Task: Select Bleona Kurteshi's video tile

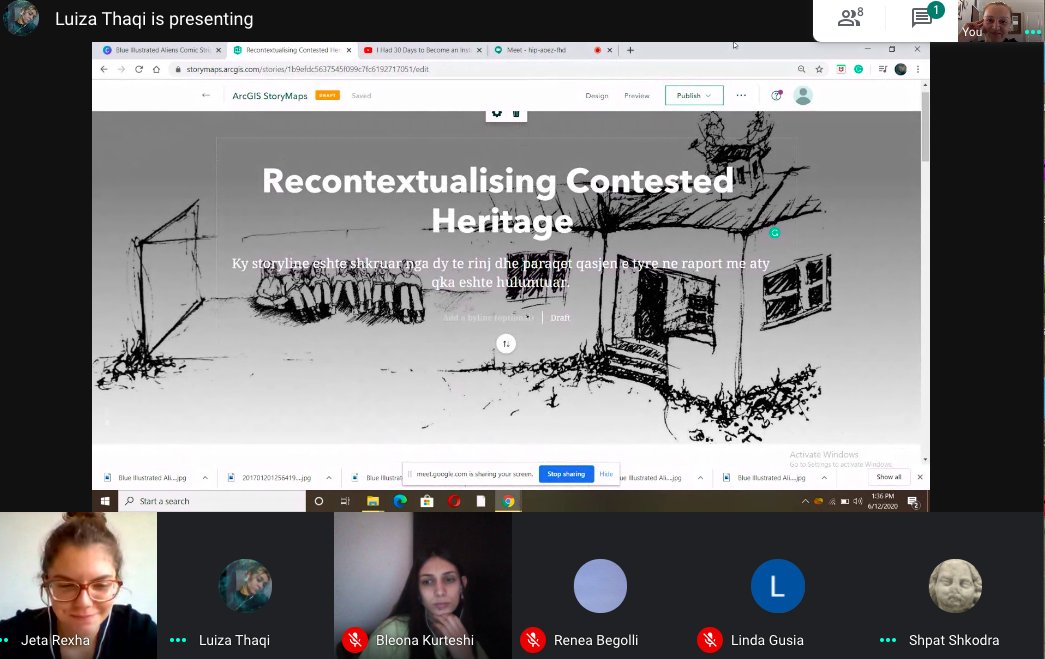Action: 423,585
